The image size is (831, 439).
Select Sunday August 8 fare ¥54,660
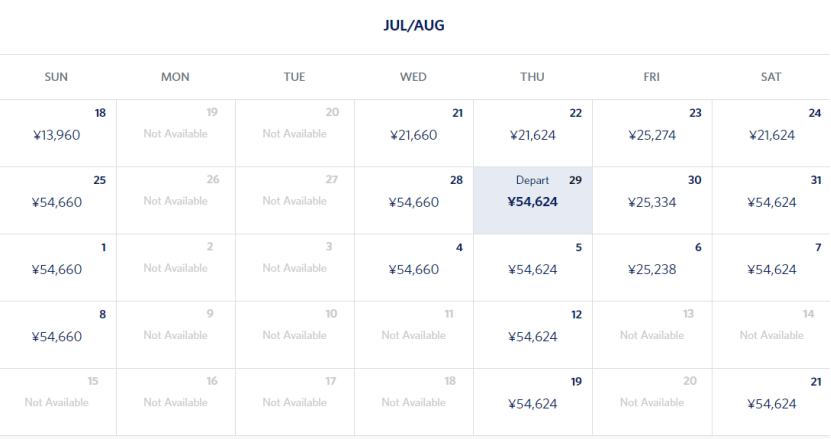coord(58,335)
